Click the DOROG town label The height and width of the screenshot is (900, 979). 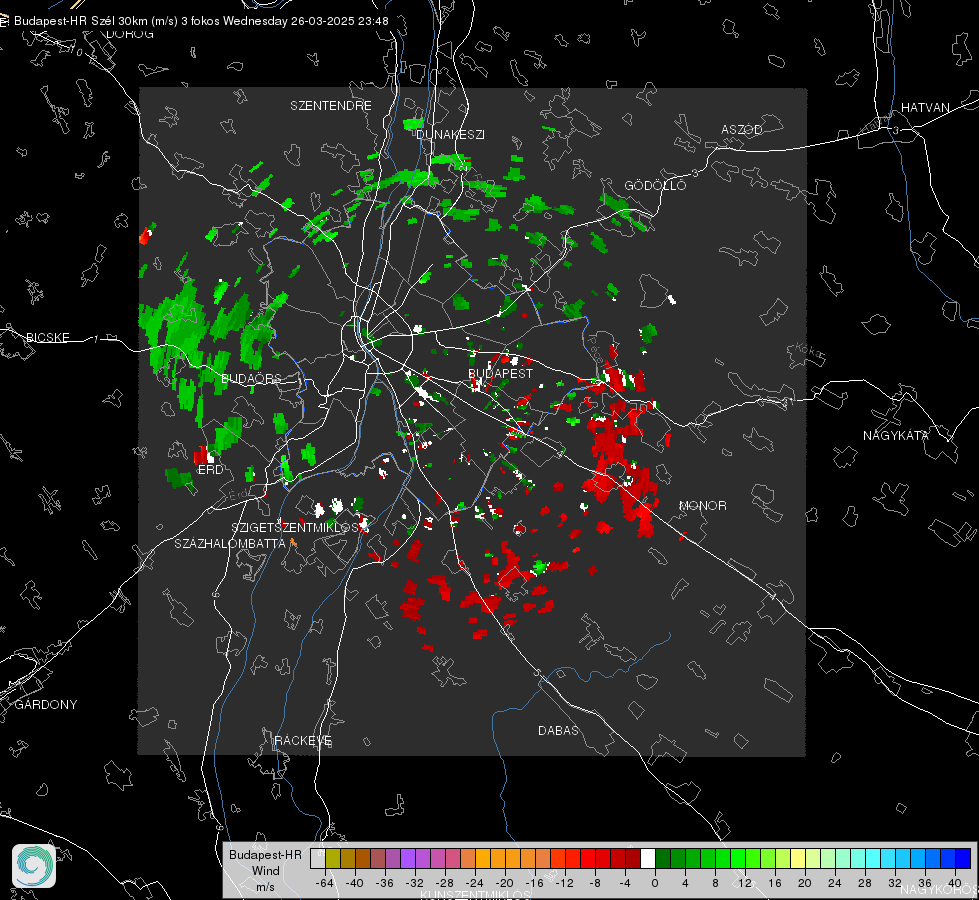pyautogui.click(x=130, y=34)
